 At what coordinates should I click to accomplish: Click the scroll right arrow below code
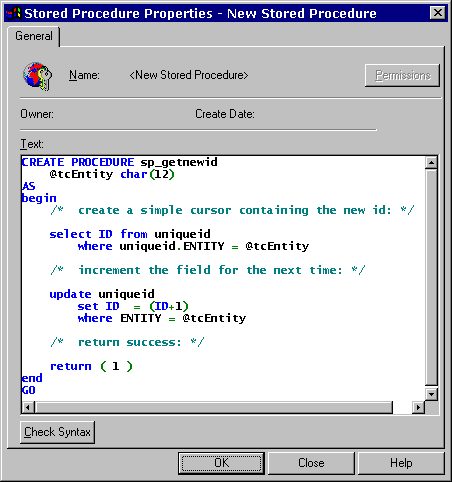click(x=418, y=407)
